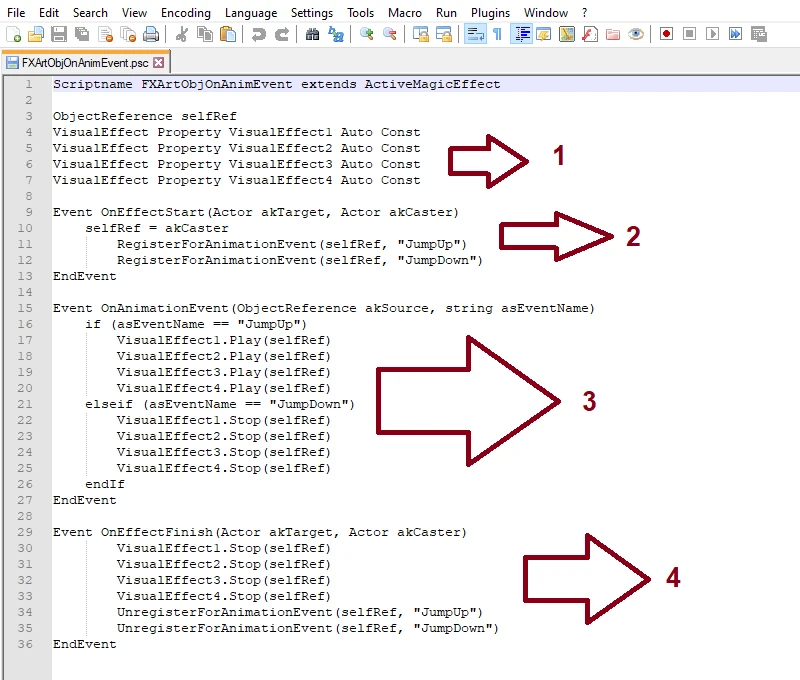
Task: Open the Edit menu
Action: pyautogui.click(x=49, y=13)
